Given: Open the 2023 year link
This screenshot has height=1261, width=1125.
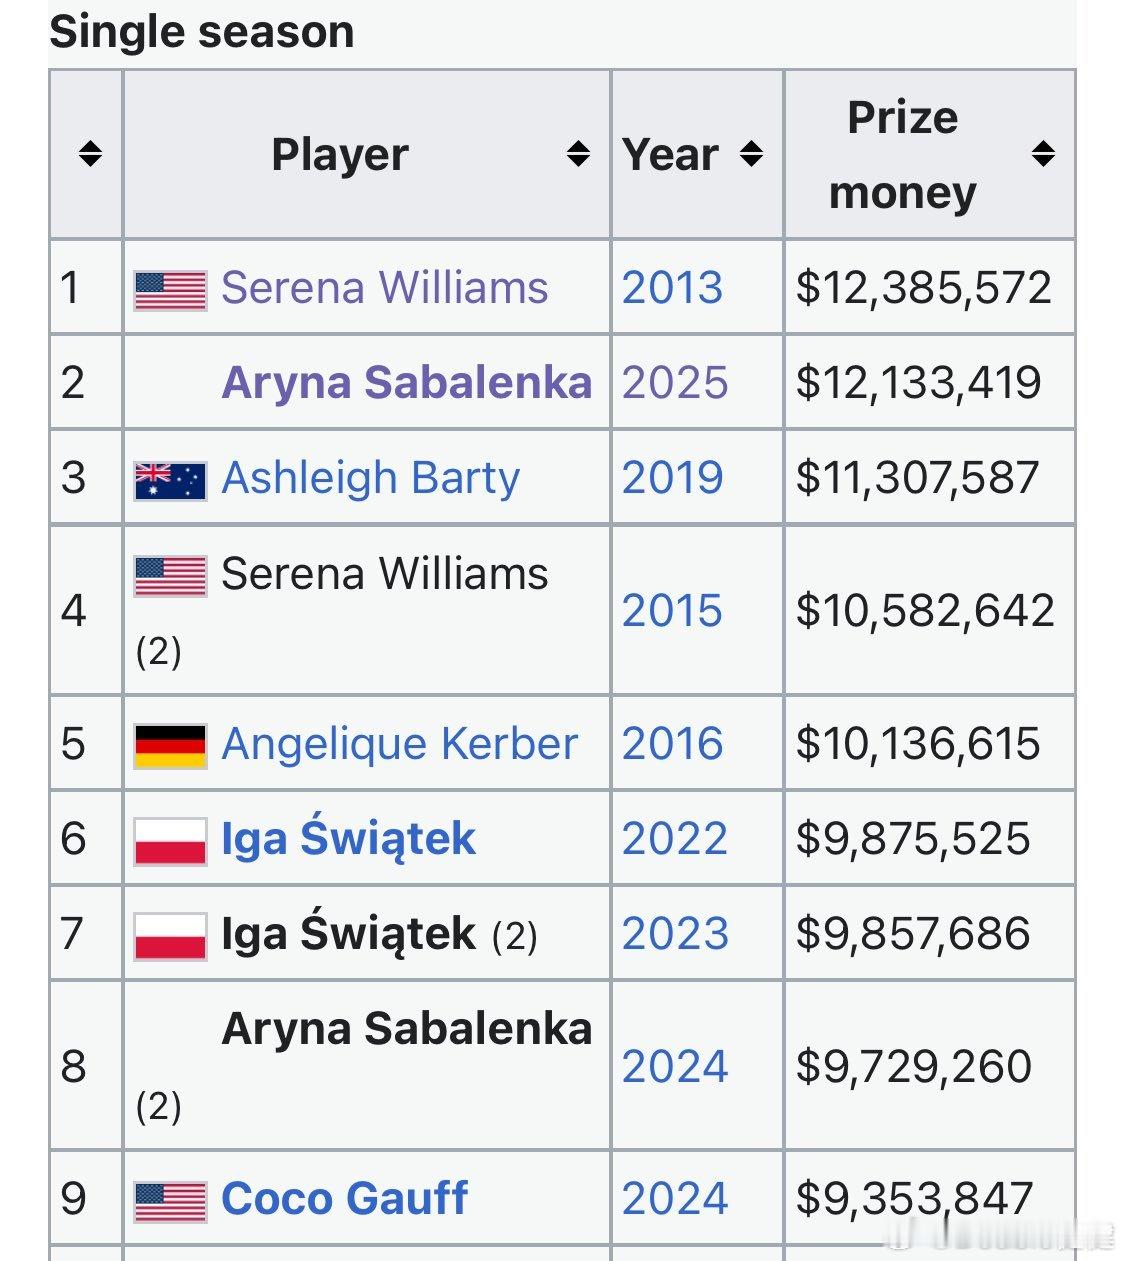Looking at the screenshot, I should pos(675,934).
